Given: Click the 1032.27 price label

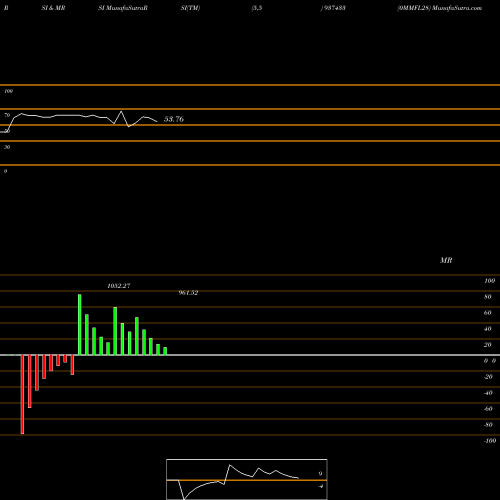Looking at the screenshot, I should pos(119,286).
